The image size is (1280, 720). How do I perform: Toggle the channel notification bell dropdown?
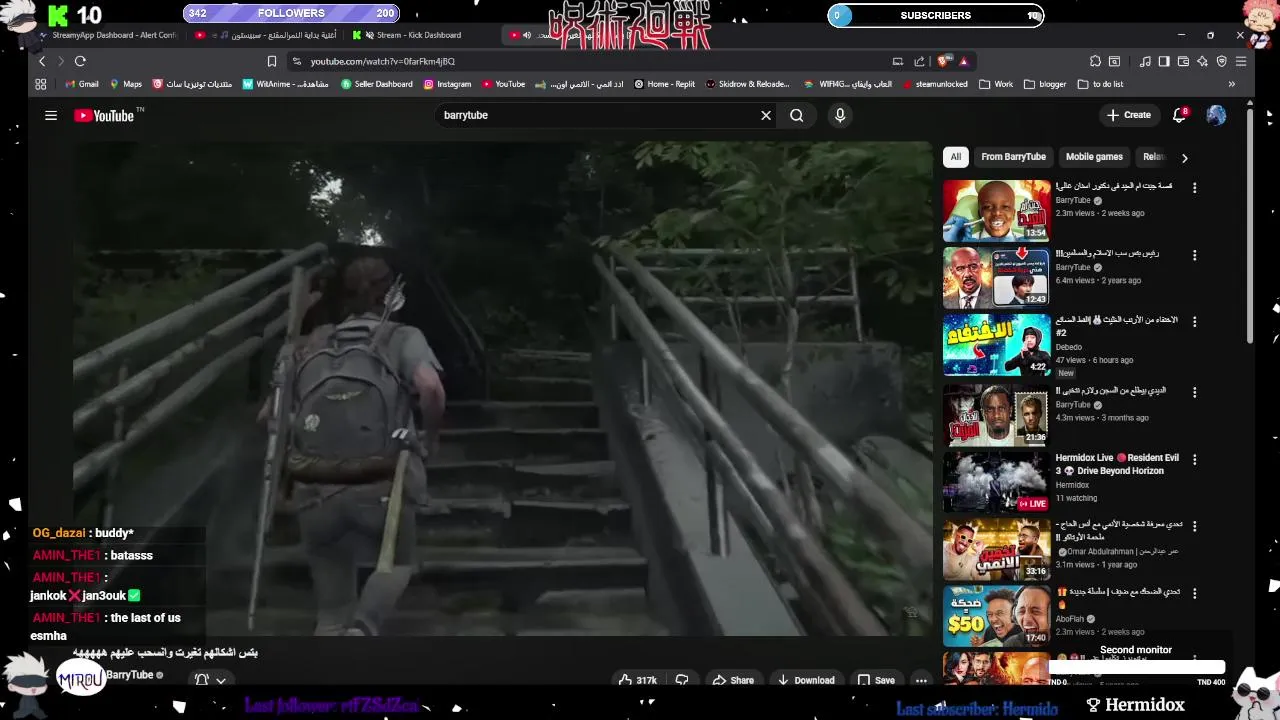tap(210, 680)
